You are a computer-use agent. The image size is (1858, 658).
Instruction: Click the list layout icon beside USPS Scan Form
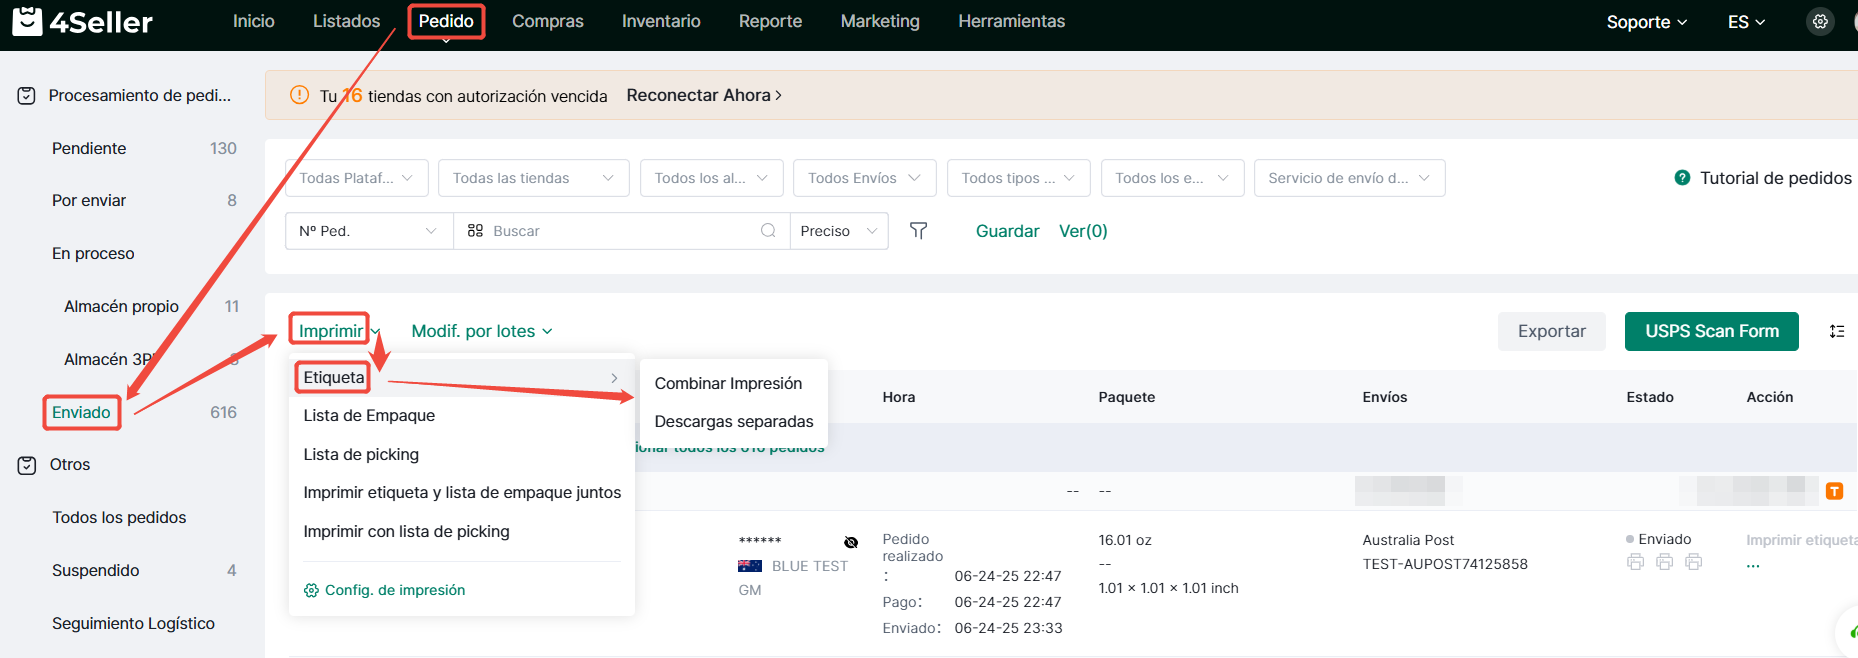click(1837, 331)
